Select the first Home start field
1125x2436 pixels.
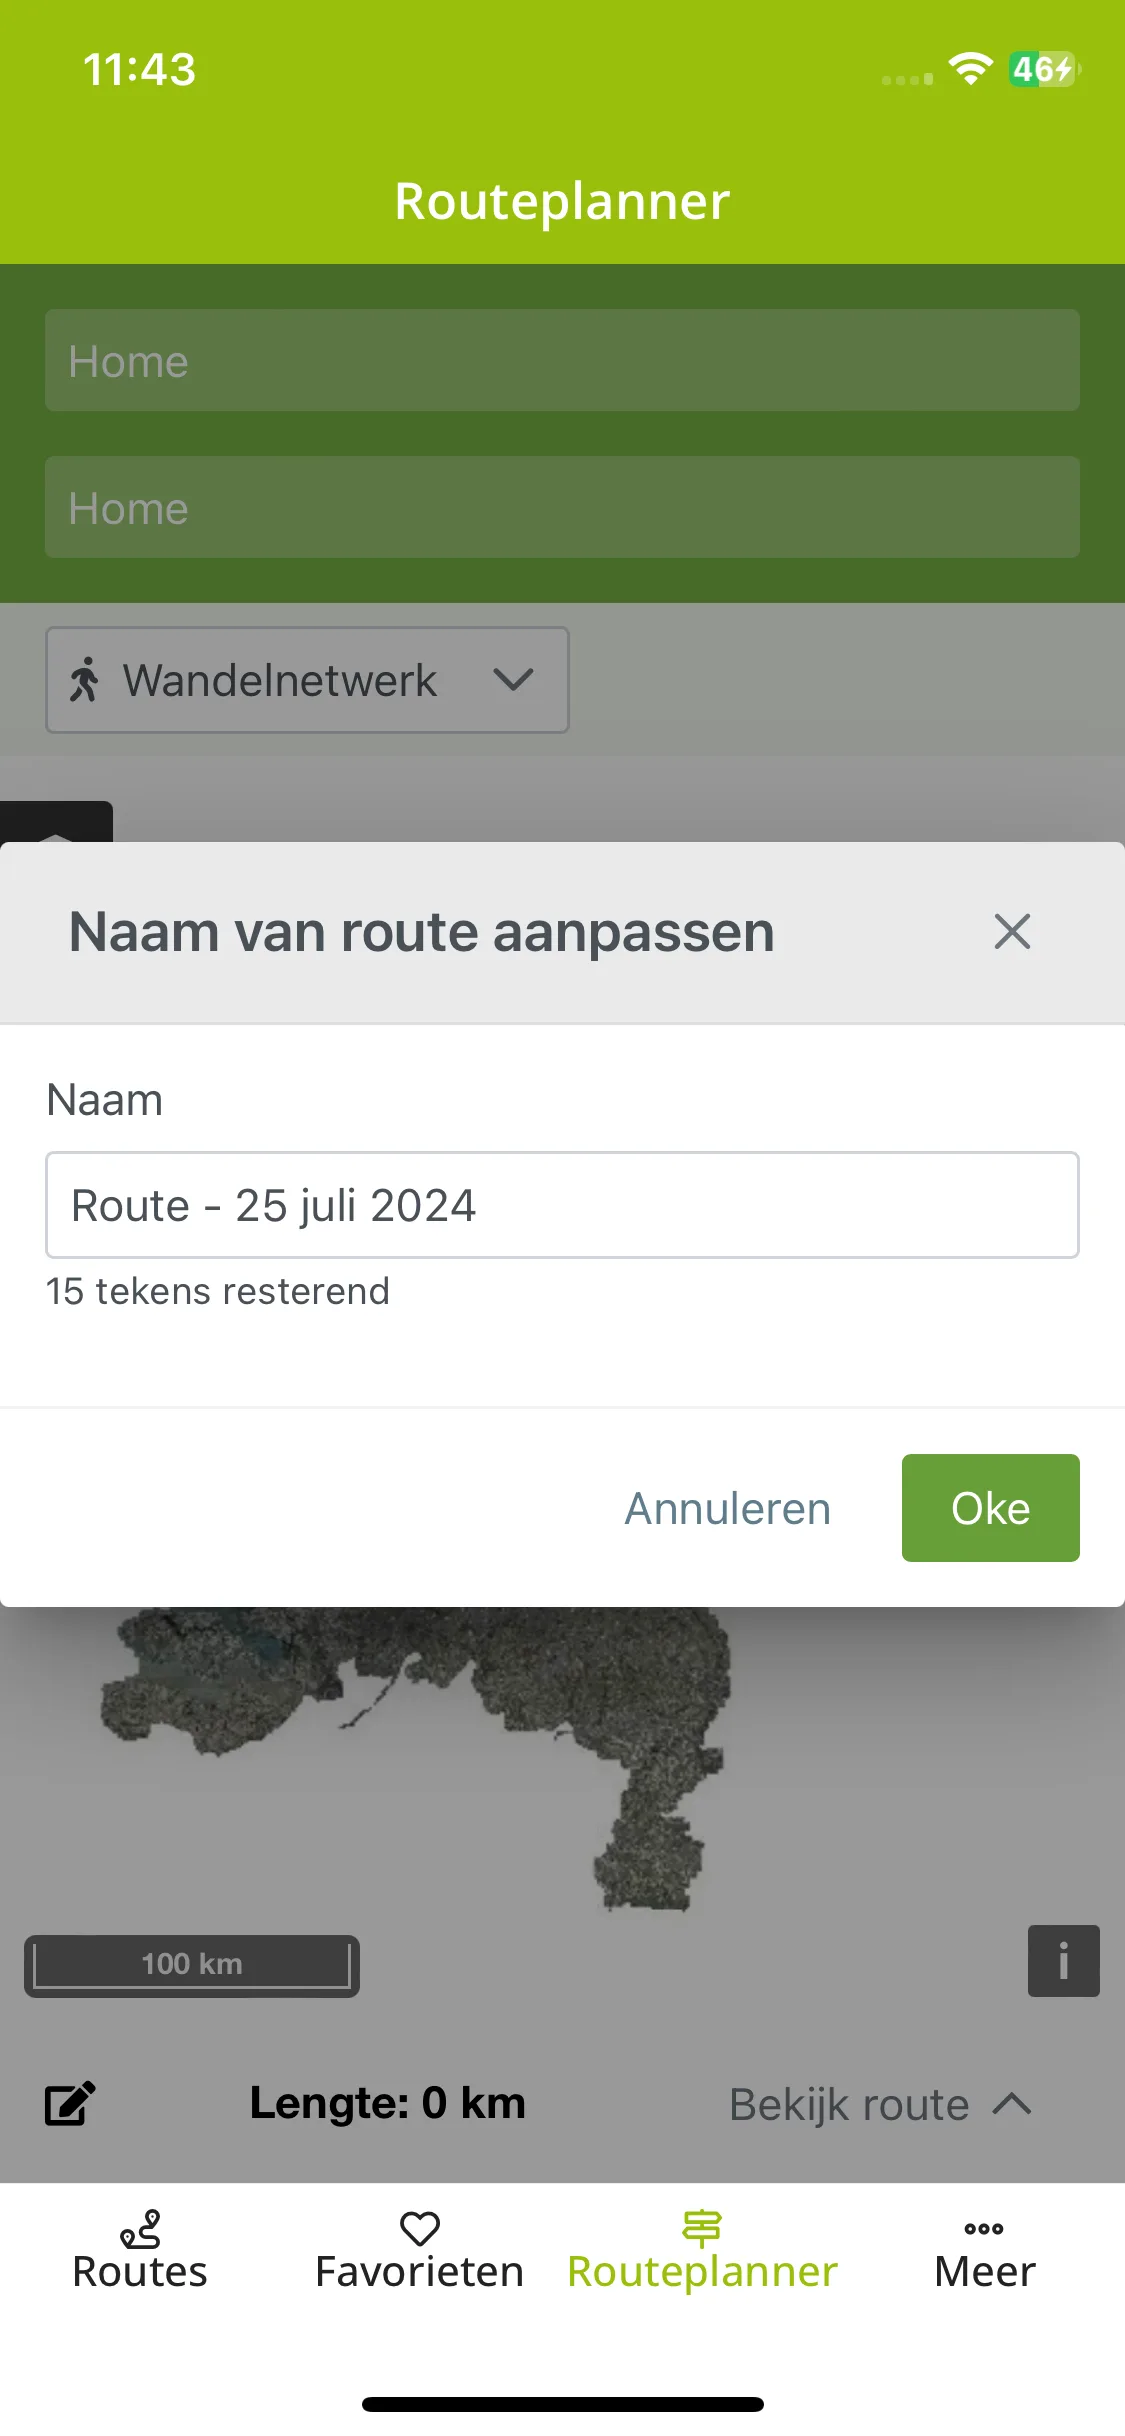point(562,360)
